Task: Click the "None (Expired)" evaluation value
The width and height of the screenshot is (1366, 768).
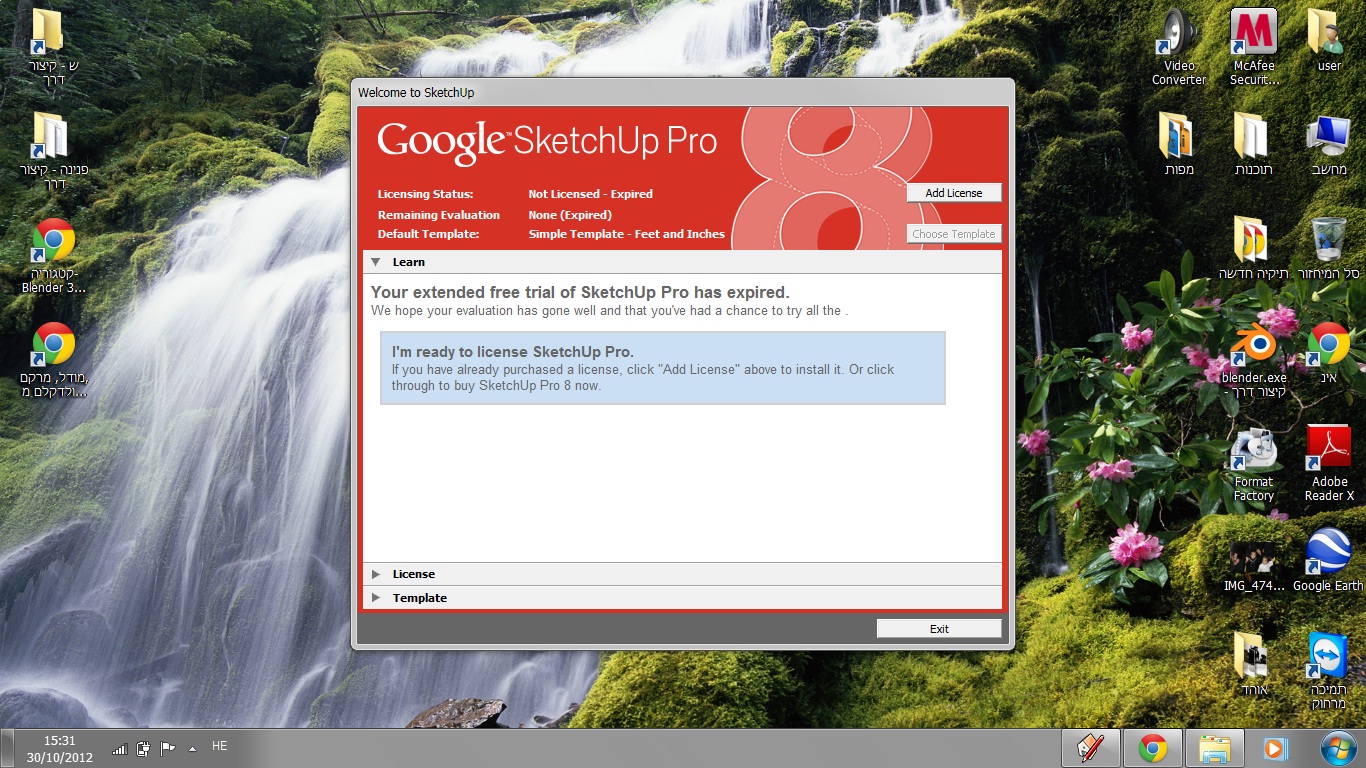Action: point(570,215)
